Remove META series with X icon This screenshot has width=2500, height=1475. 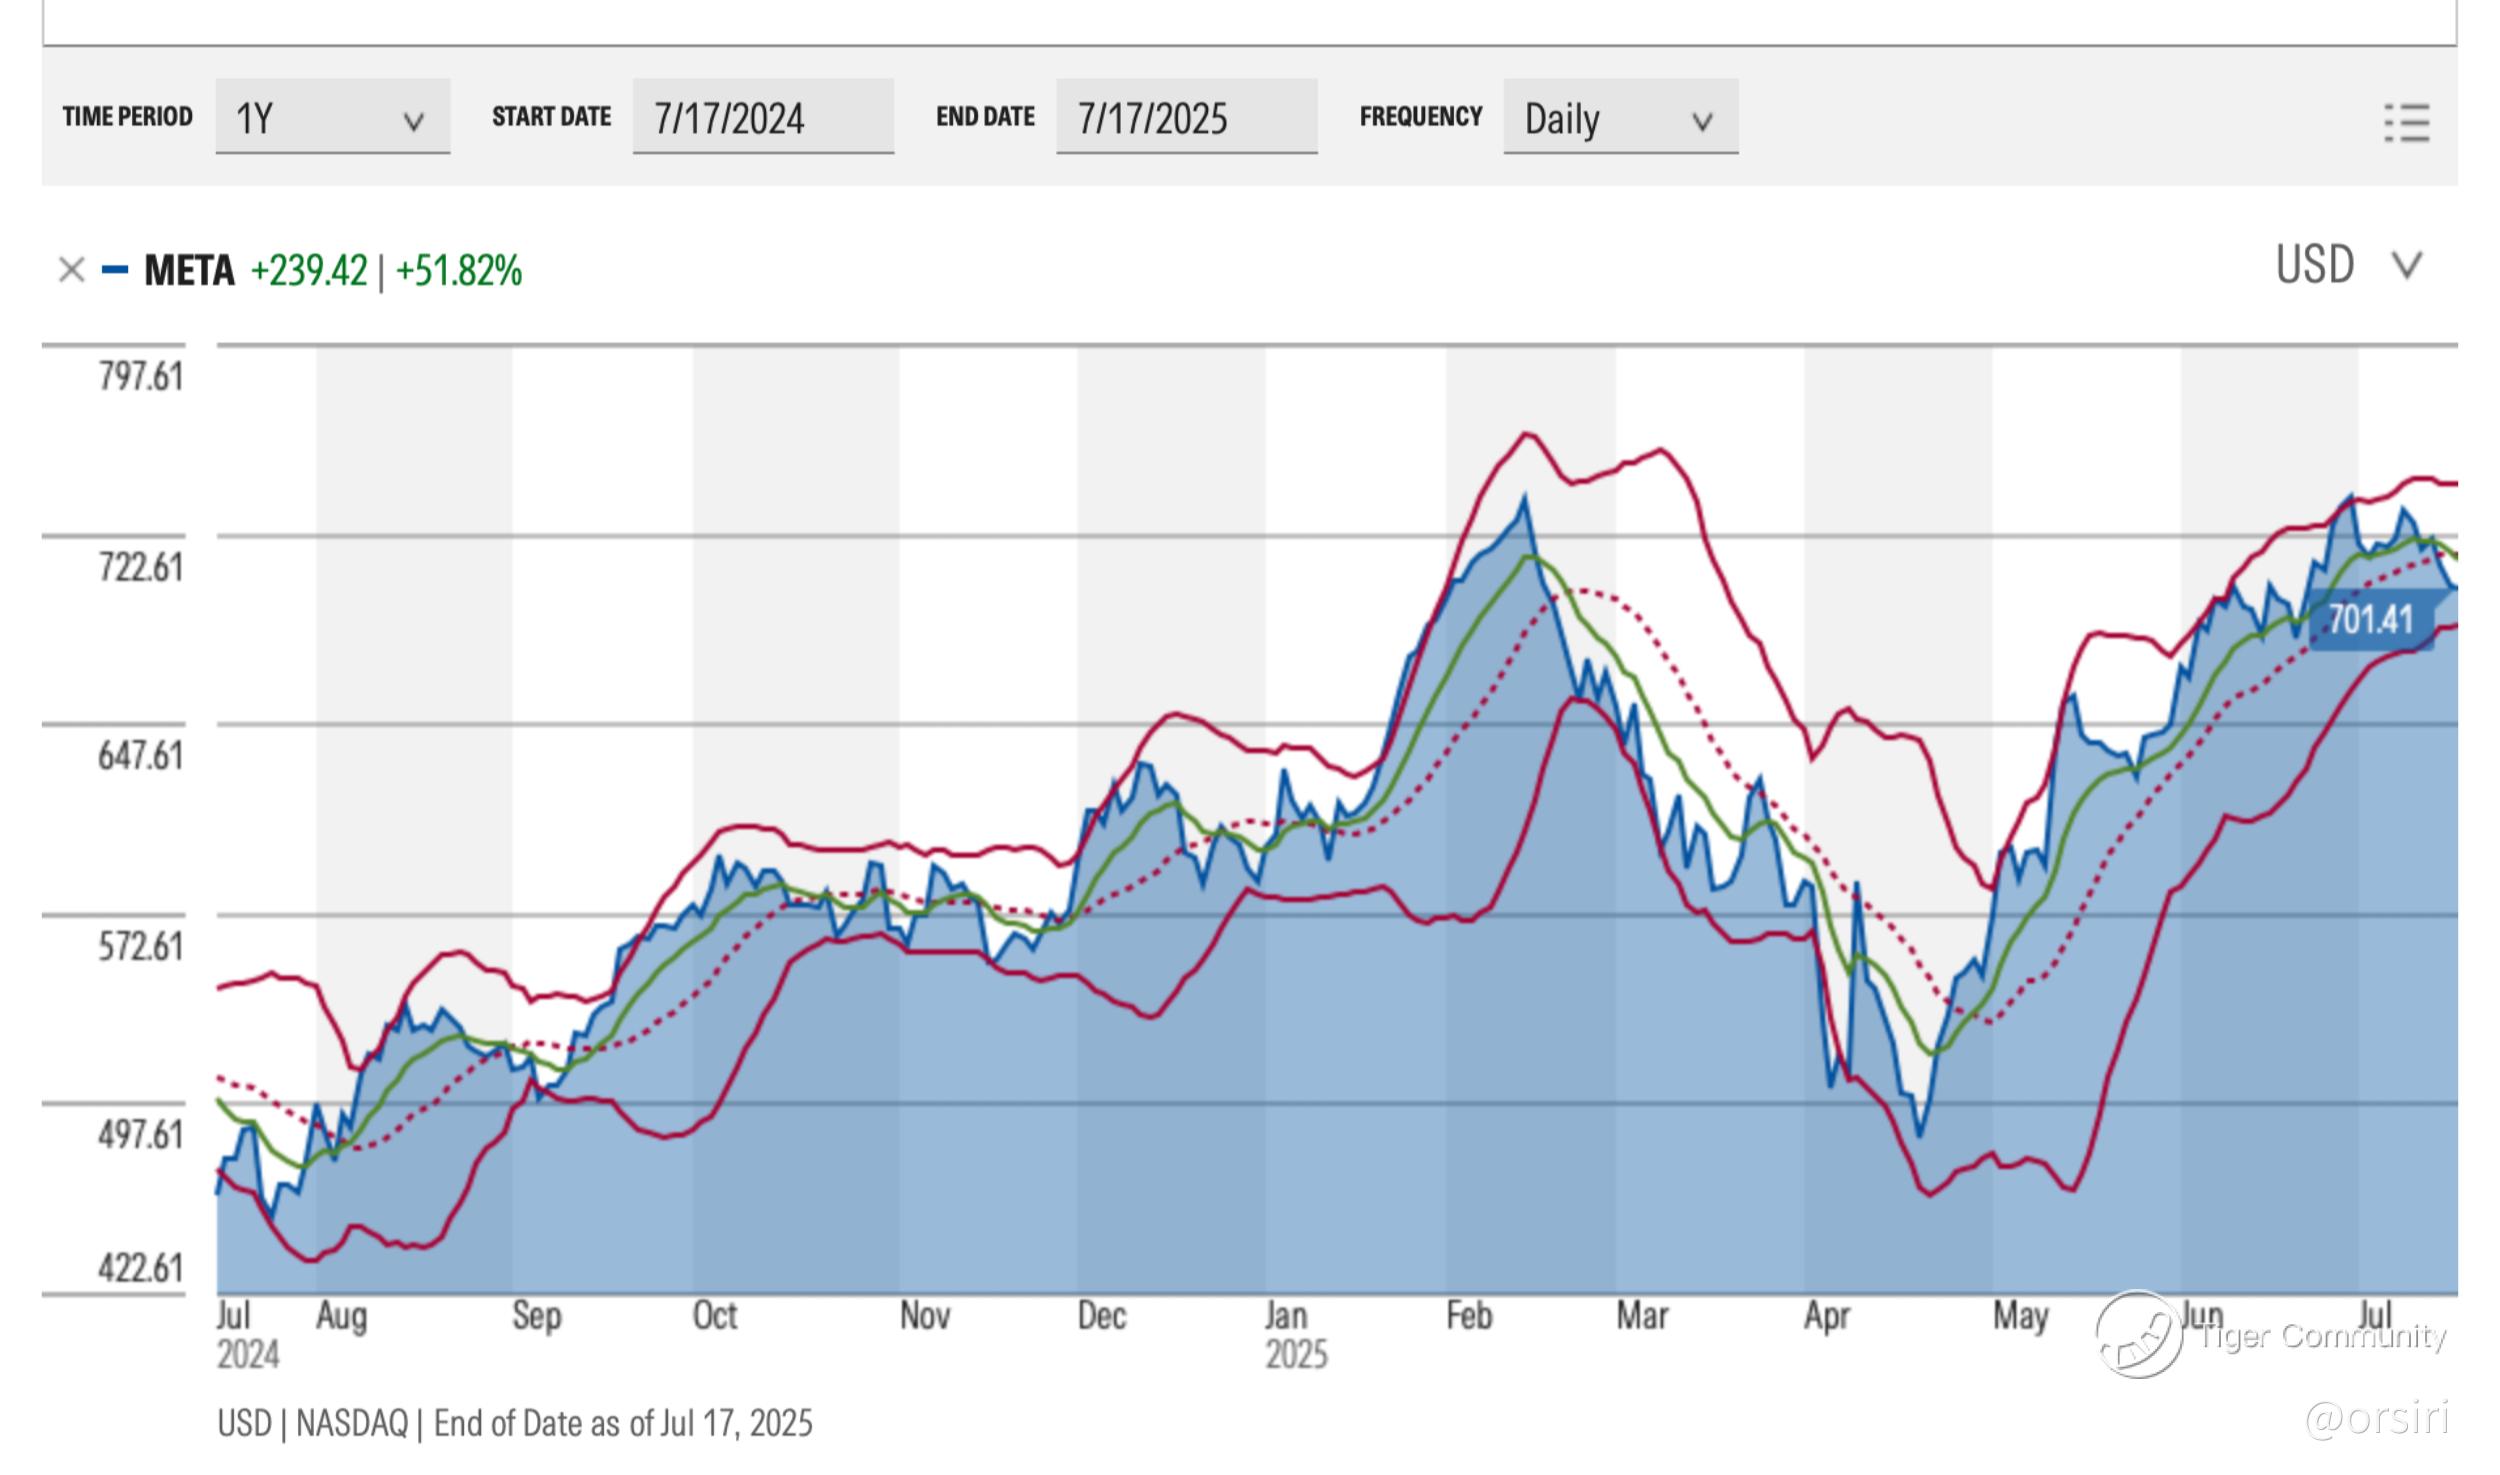pyautogui.click(x=71, y=270)
